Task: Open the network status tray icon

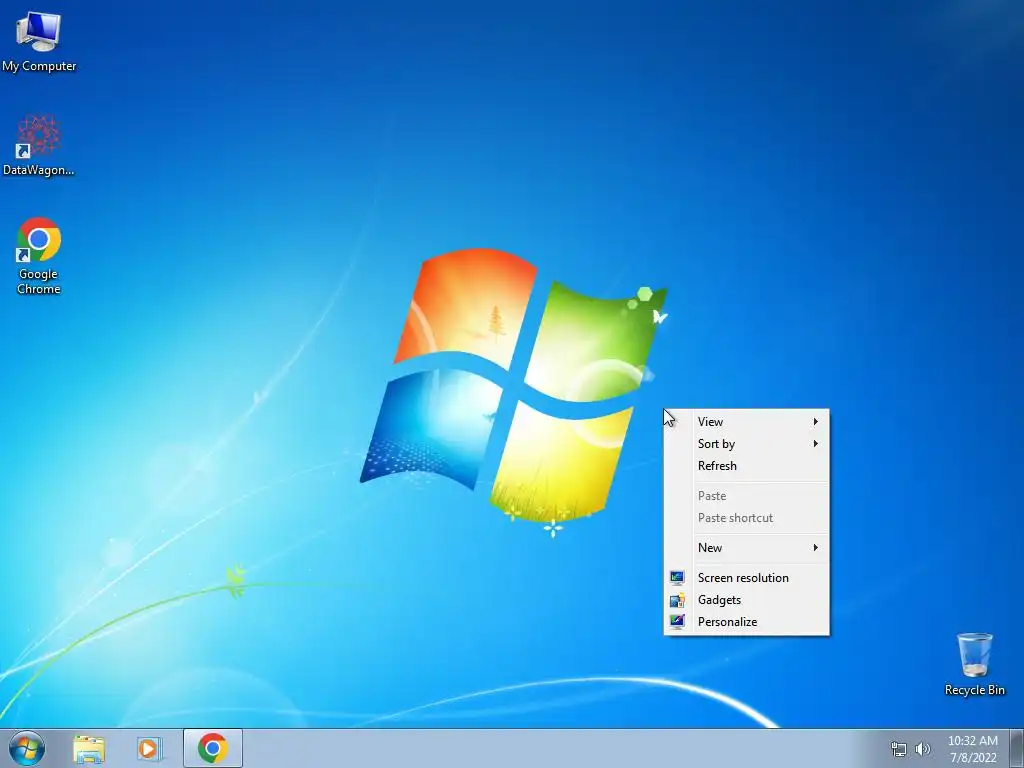Action: [x=899, y=749]
